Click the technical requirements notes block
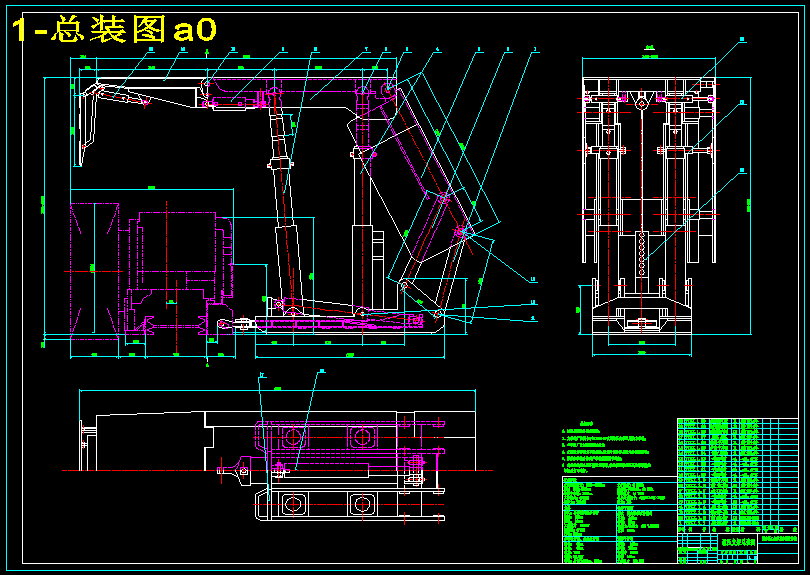The height and width of the screenshot is (575, 810). pyautogui.click(x=605, y=447)
